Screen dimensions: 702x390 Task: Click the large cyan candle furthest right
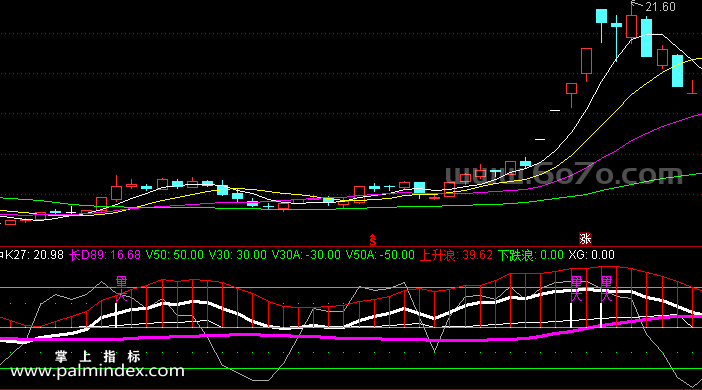677,71
